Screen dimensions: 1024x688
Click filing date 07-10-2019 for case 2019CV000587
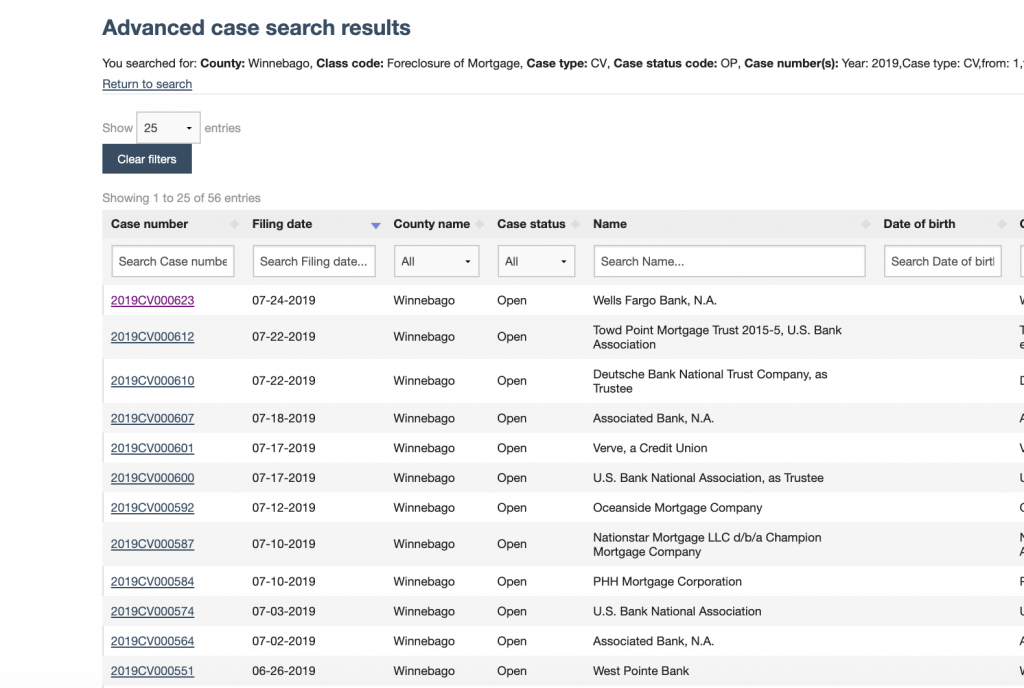coord(283,544)
